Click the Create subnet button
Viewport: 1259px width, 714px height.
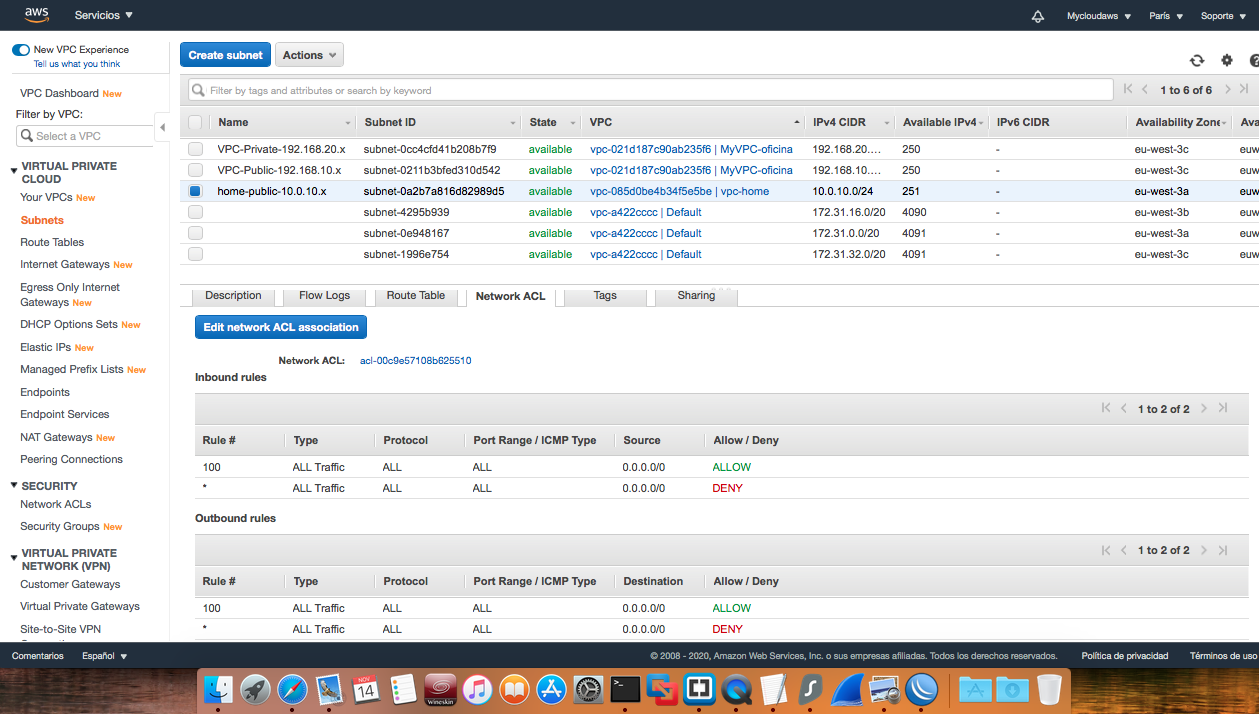(224, 54)
